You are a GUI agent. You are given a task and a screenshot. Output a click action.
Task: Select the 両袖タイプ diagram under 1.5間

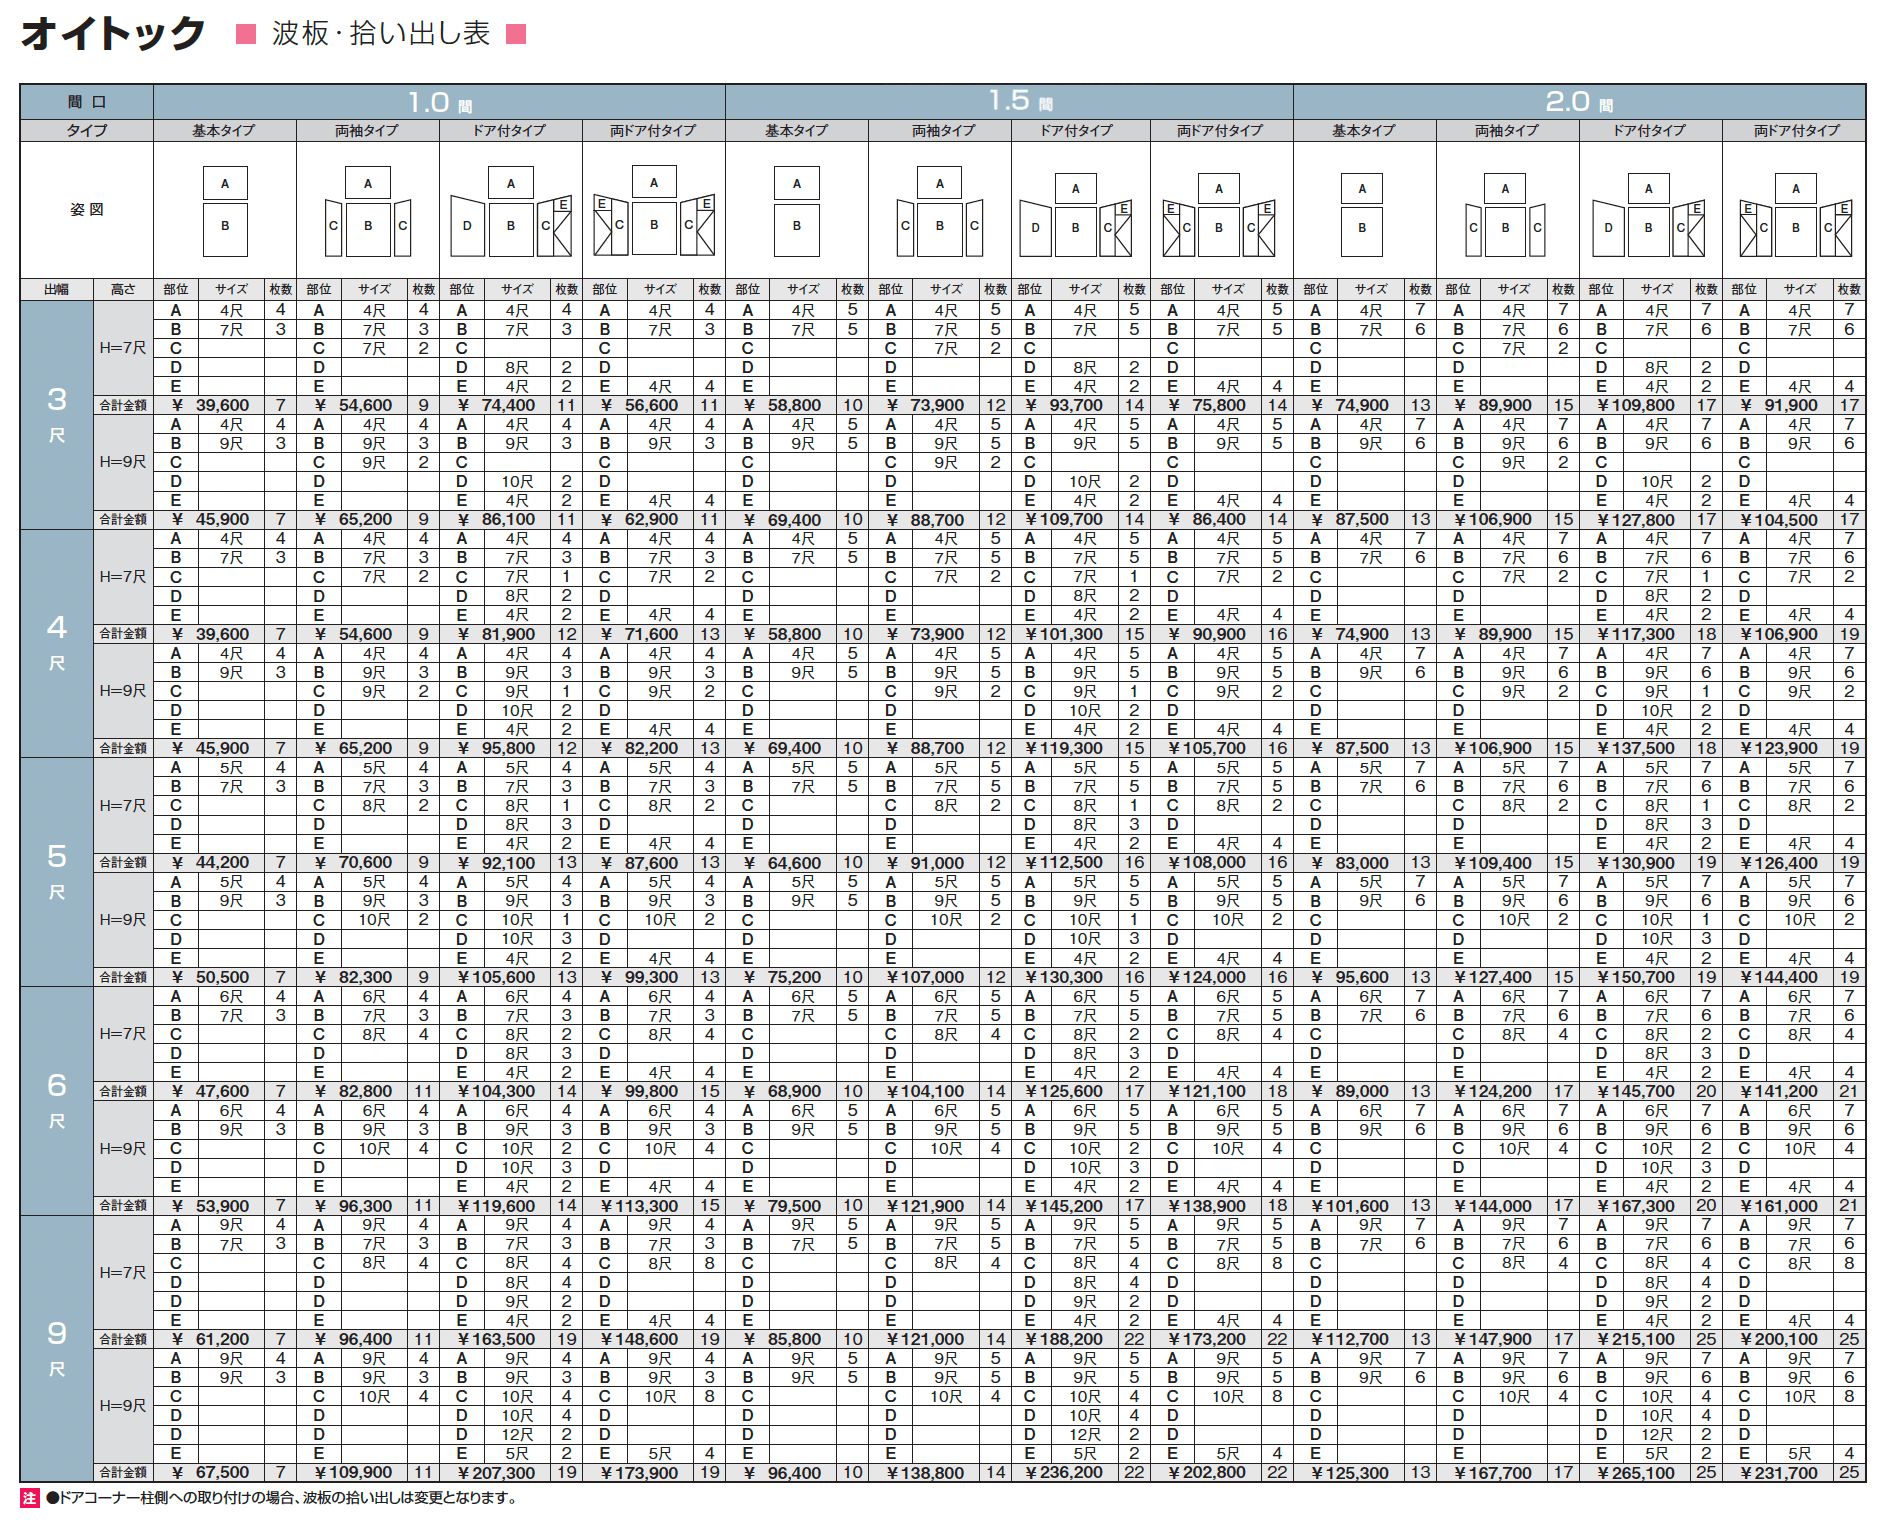(x=938, y=212)
